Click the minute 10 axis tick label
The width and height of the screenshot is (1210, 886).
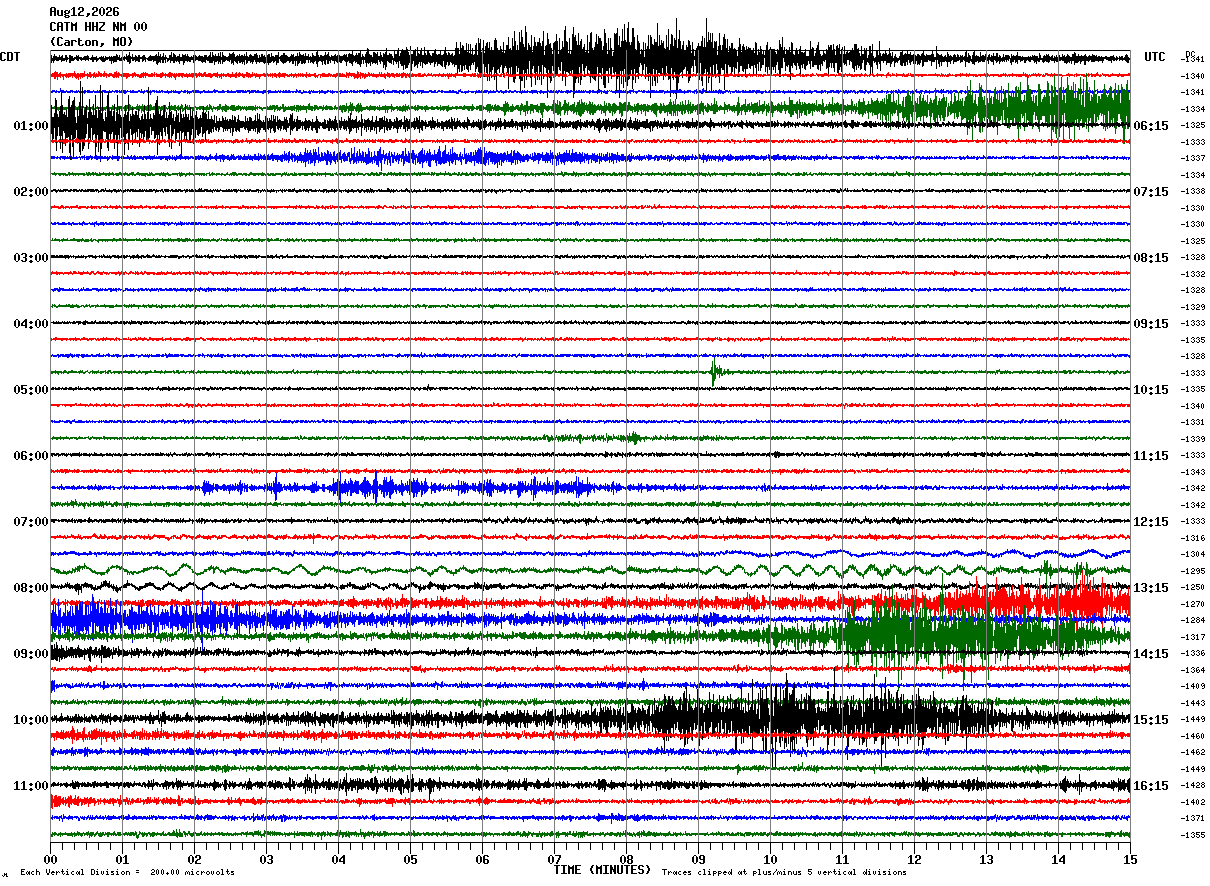tap(770, 859)
